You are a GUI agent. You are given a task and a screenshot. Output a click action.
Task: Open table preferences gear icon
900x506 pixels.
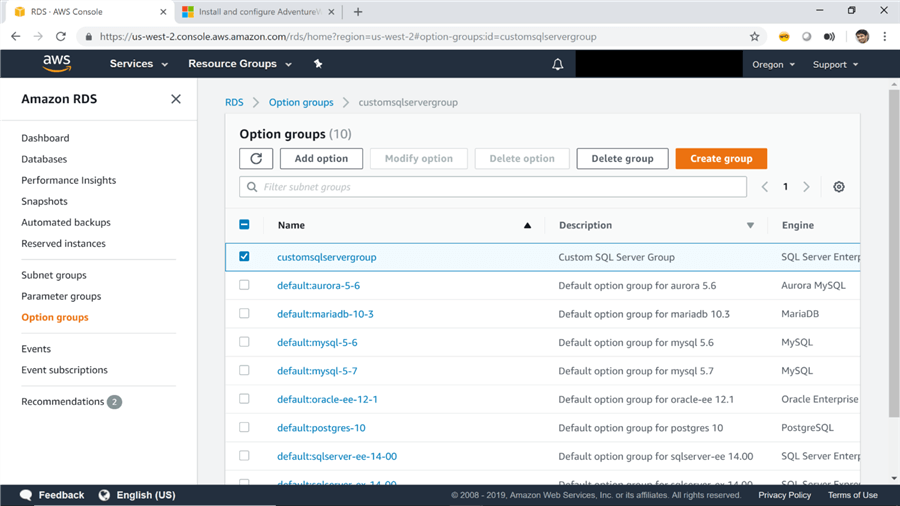click(839, 187)
